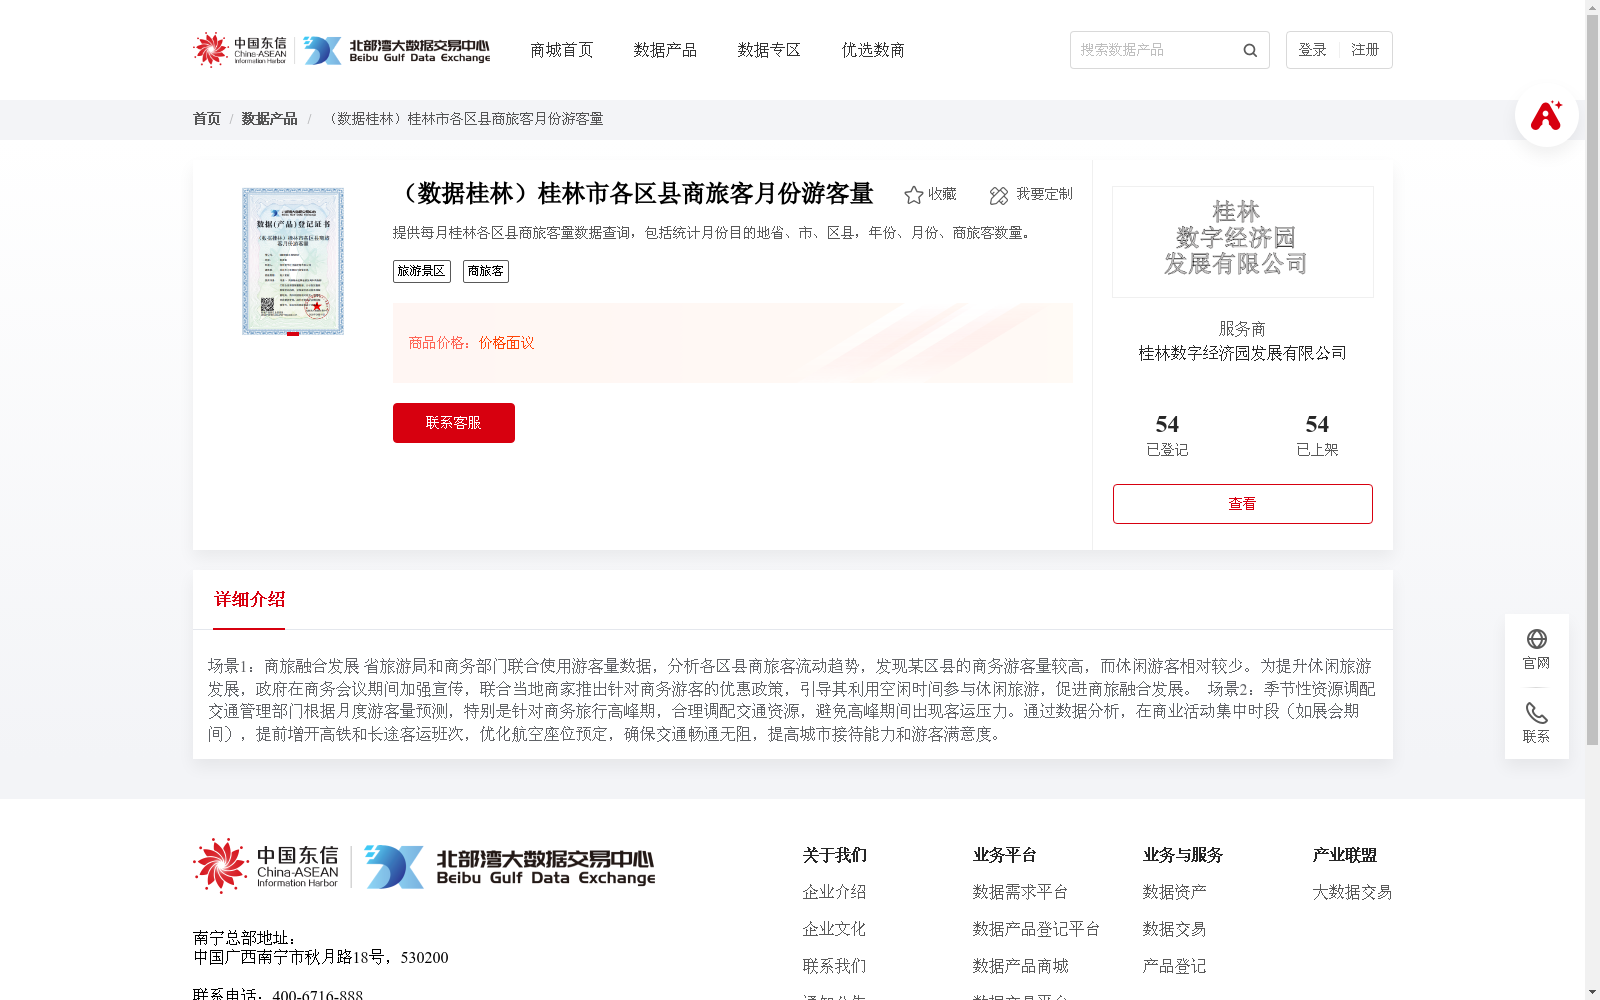Click the footer China-ASEAN Information Harbor logo
The width and height of the screenshot is (1600, 1000).
266,865
